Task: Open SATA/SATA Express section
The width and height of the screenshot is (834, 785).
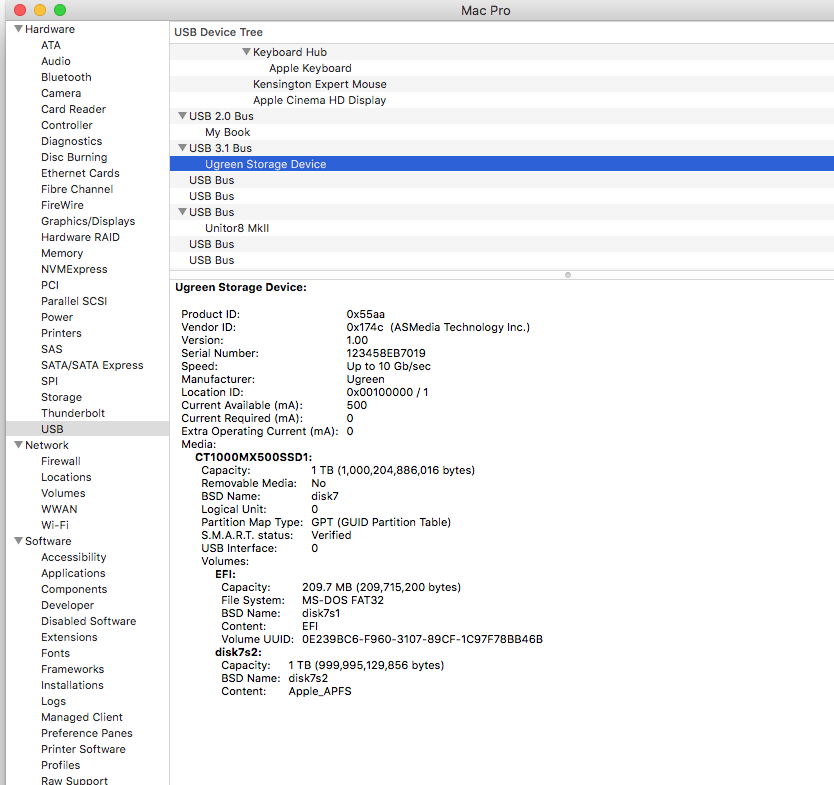Action: (92, 365)
